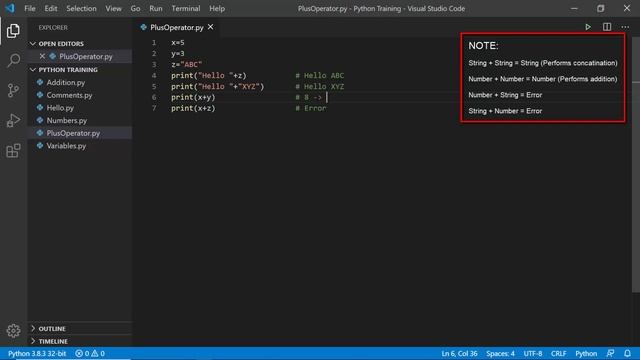Select Python 3.8.3 32-bit interpreter
The width and height of the screenshot is (640, 360).
coord(37,353)
